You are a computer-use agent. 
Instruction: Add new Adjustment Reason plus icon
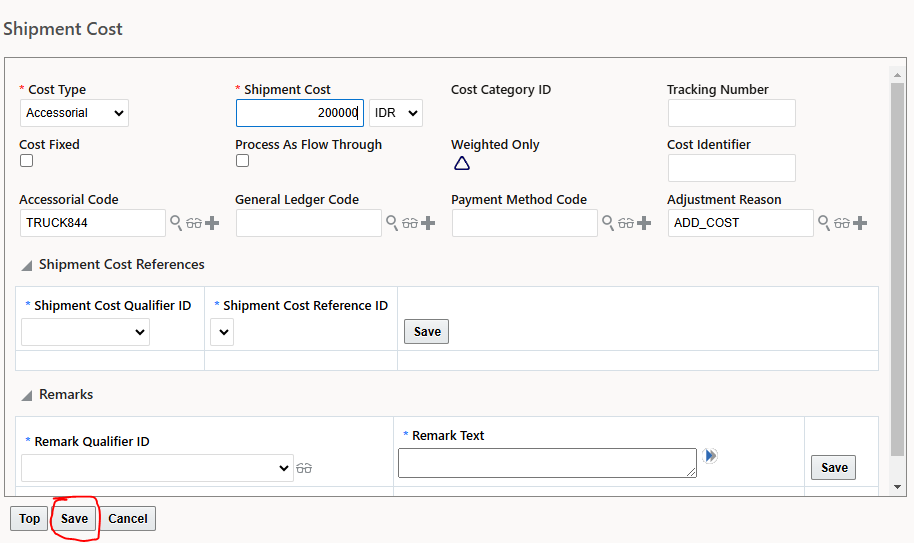[860, 223]
